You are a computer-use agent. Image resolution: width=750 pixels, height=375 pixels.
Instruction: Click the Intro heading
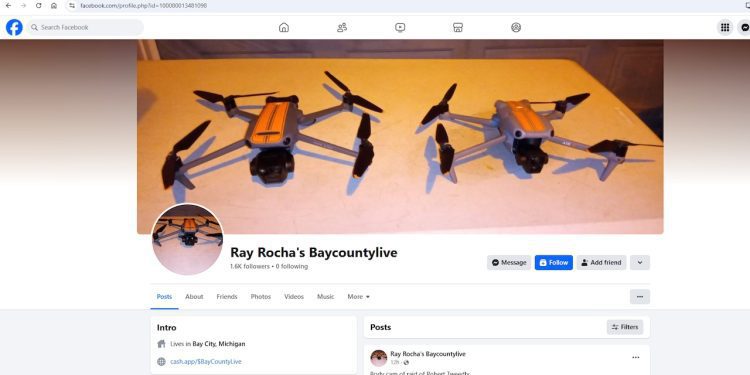coord(166,328)
